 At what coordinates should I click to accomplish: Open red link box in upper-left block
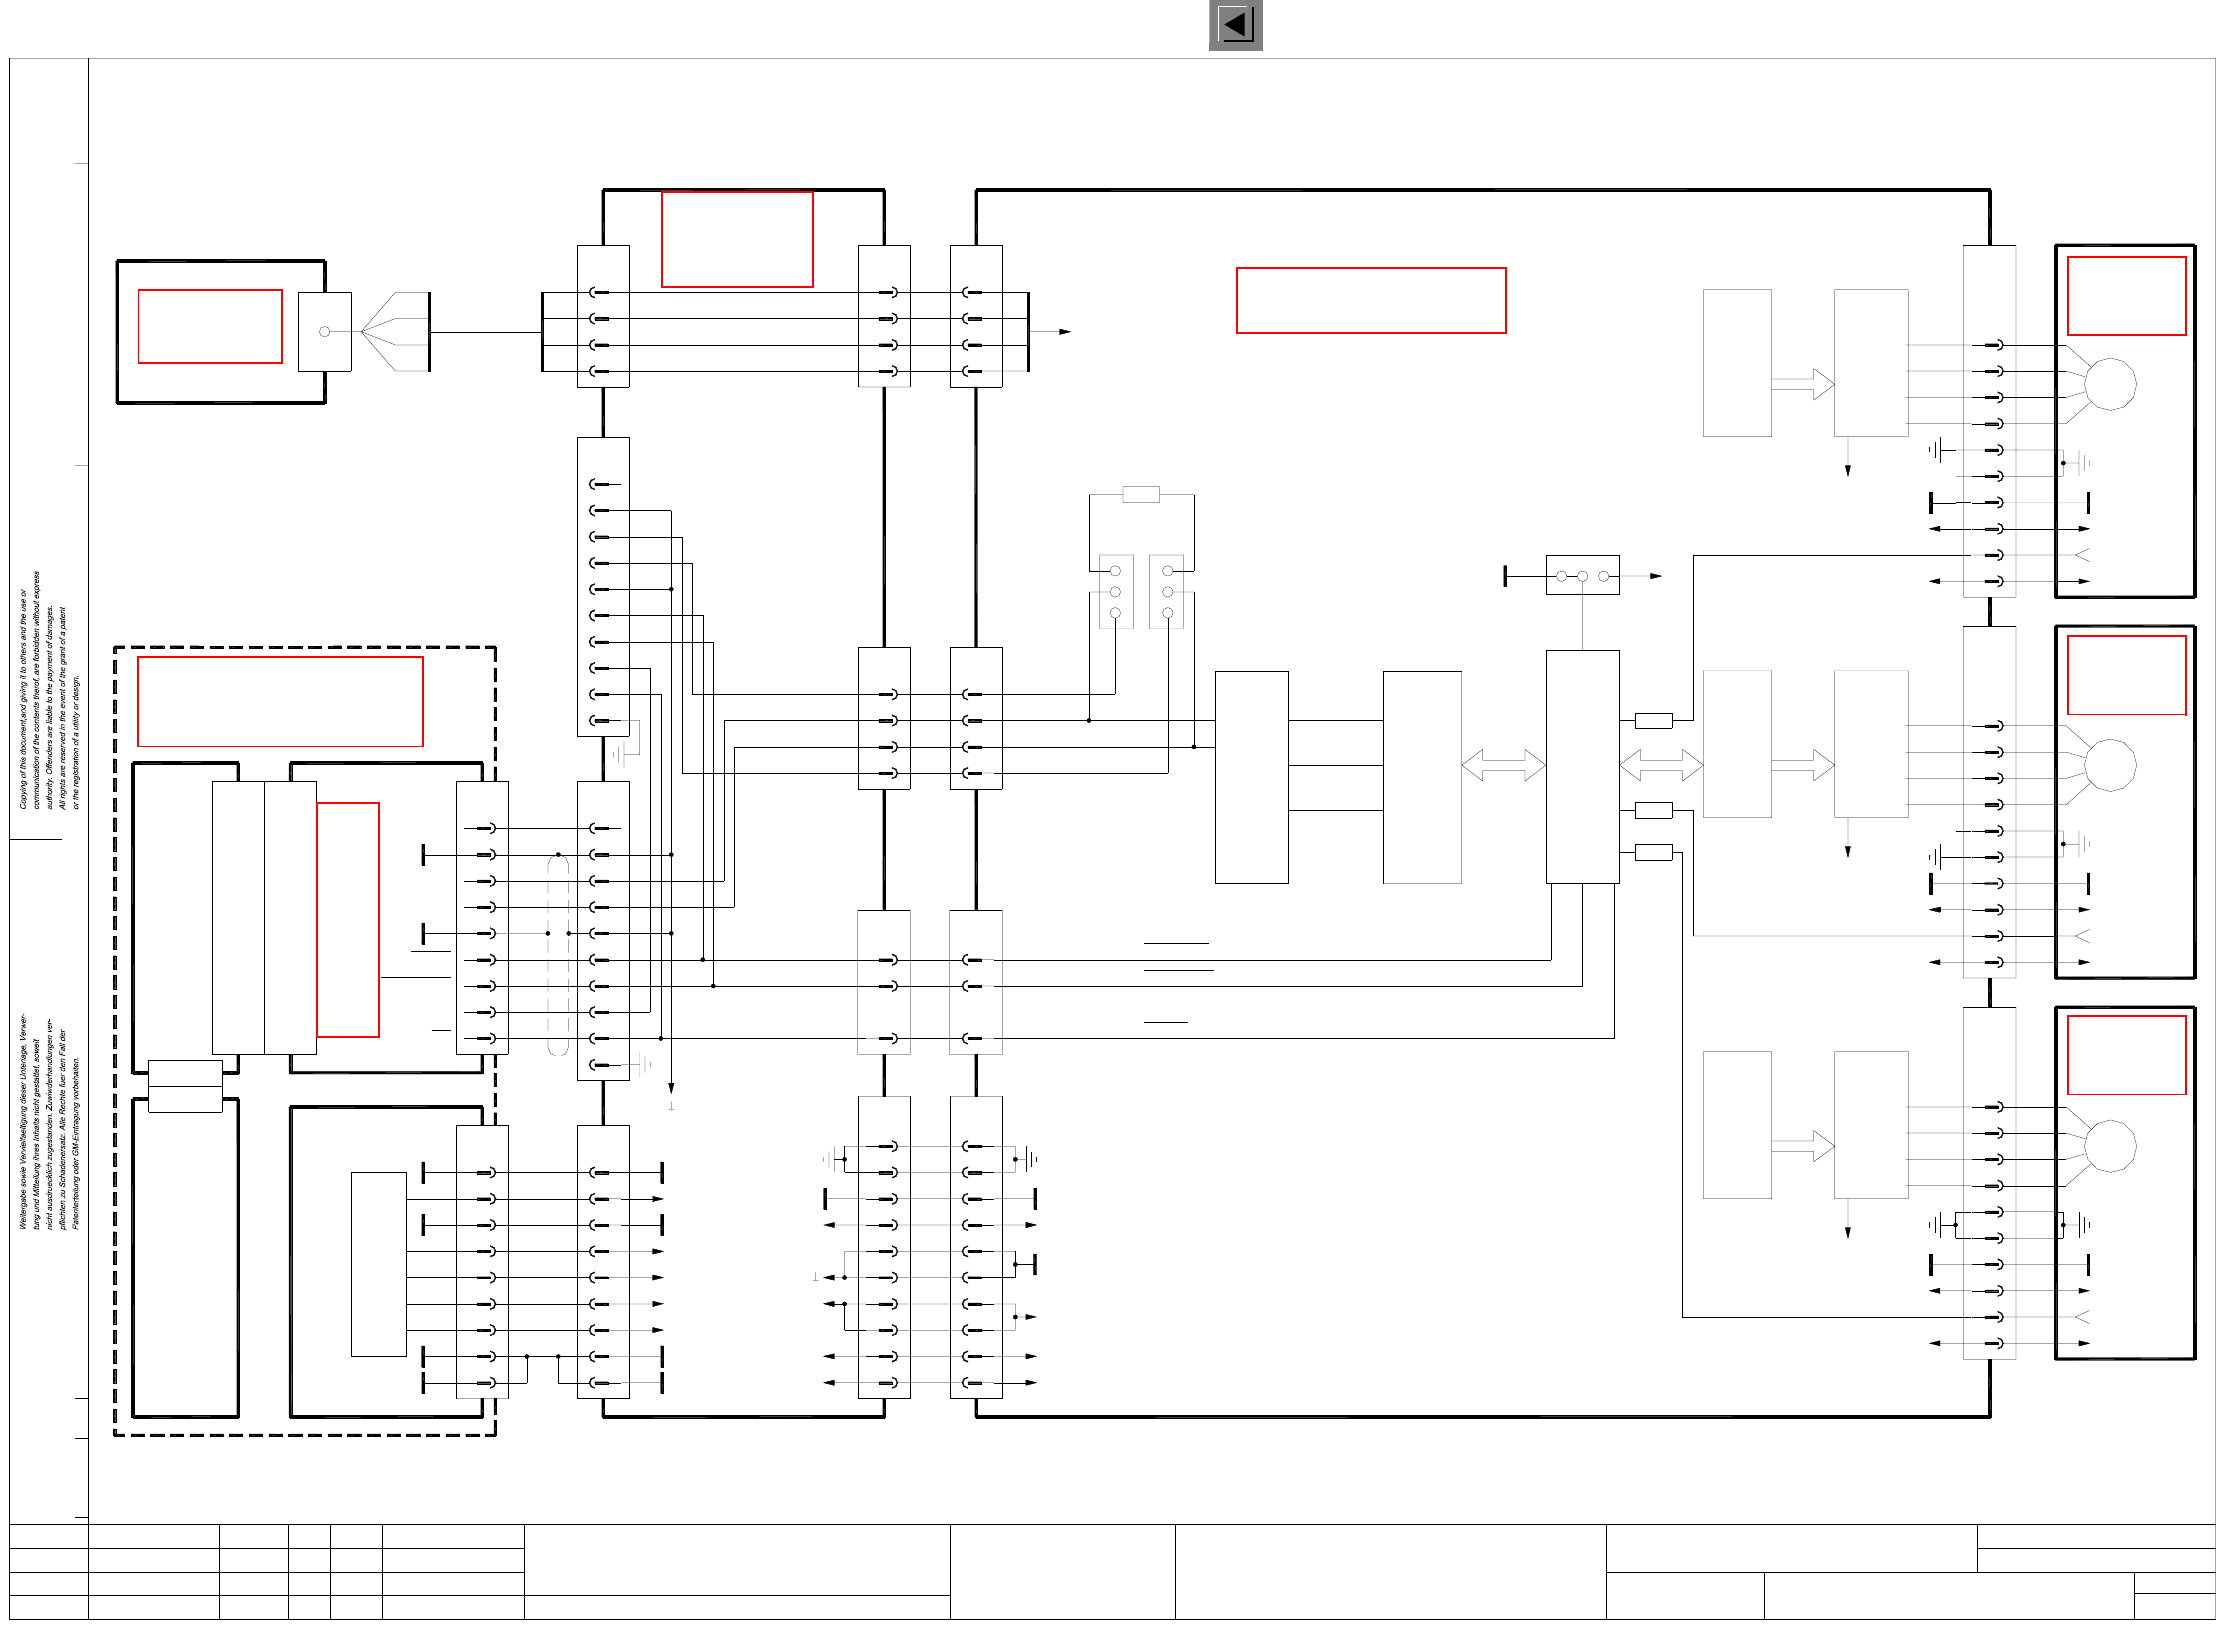tap(210, 326)
